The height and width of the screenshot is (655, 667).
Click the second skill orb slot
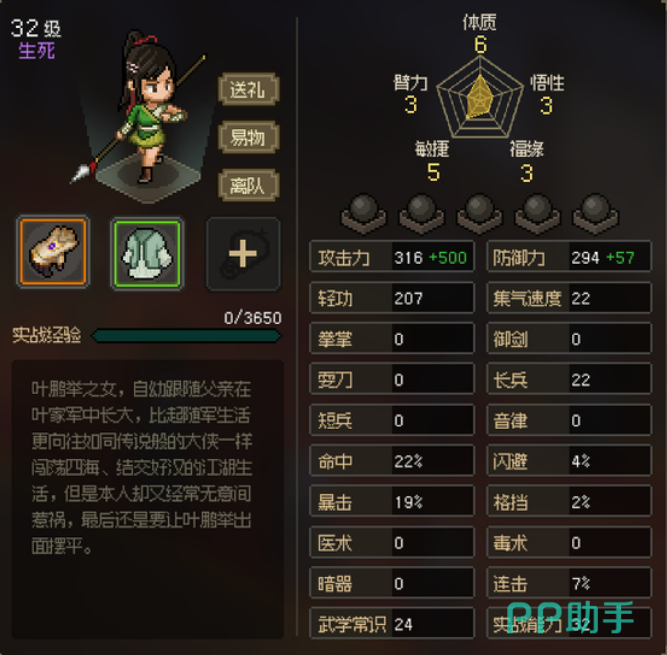pos(422,214)
